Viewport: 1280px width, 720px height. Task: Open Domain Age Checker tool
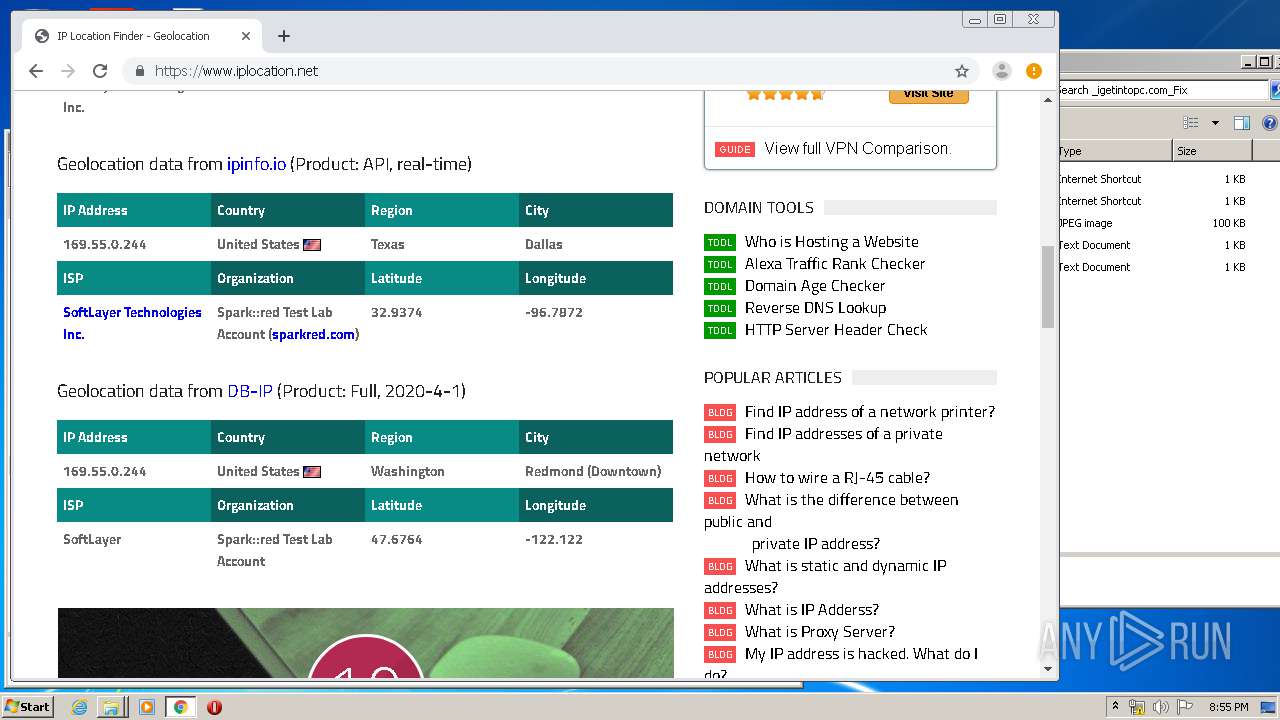[815, 286]
